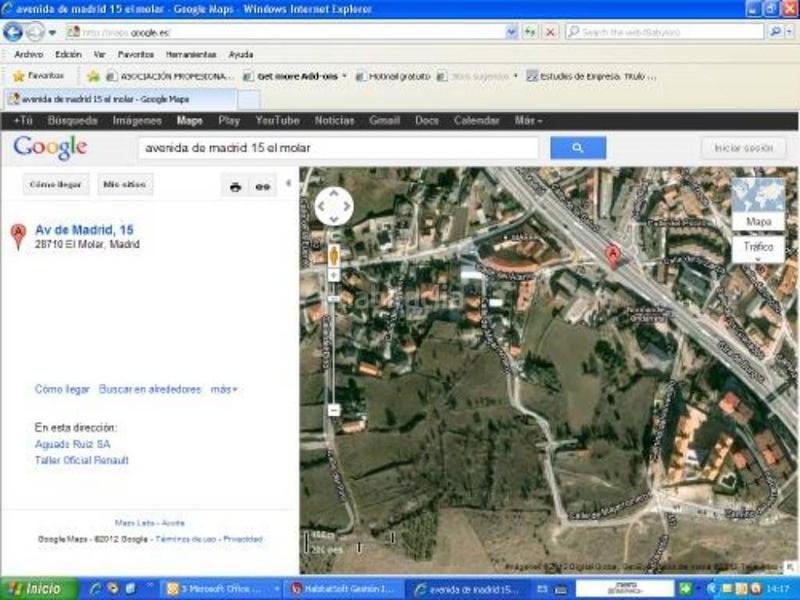Screen dimensions: 800x600
Task: Expand the más options link
Action: point(224,389)
